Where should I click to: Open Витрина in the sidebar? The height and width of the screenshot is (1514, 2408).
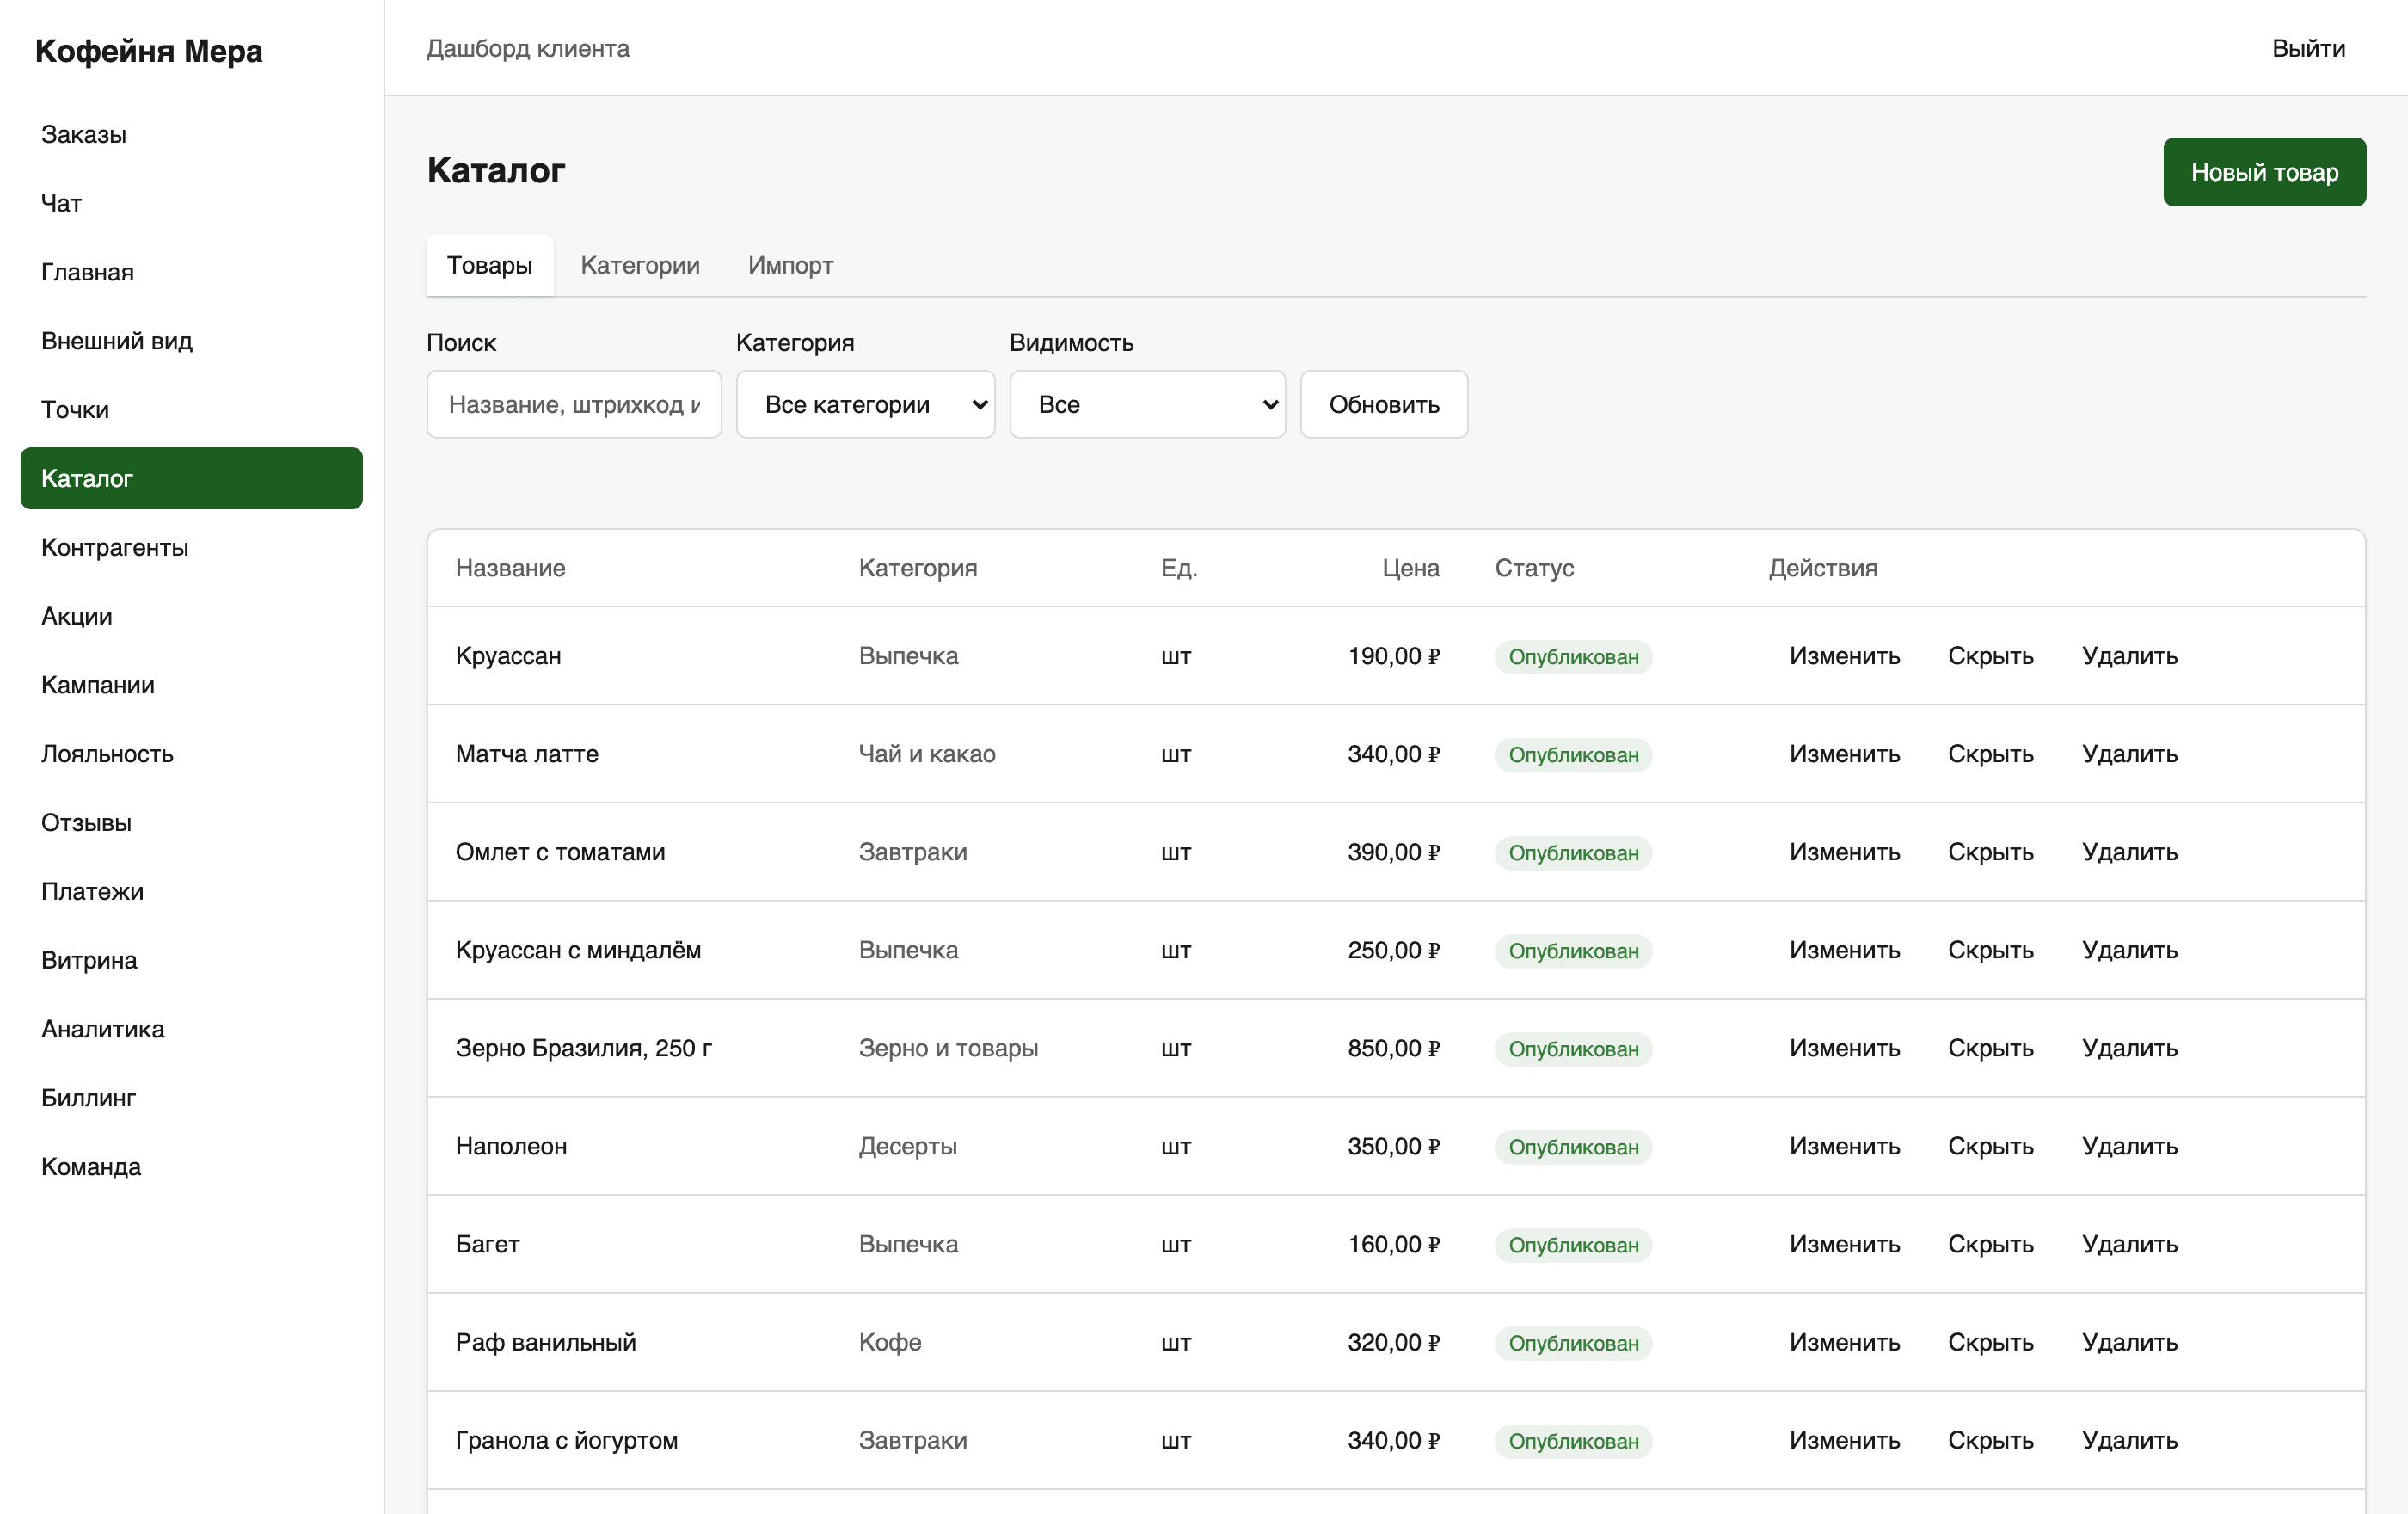(191, 960)
